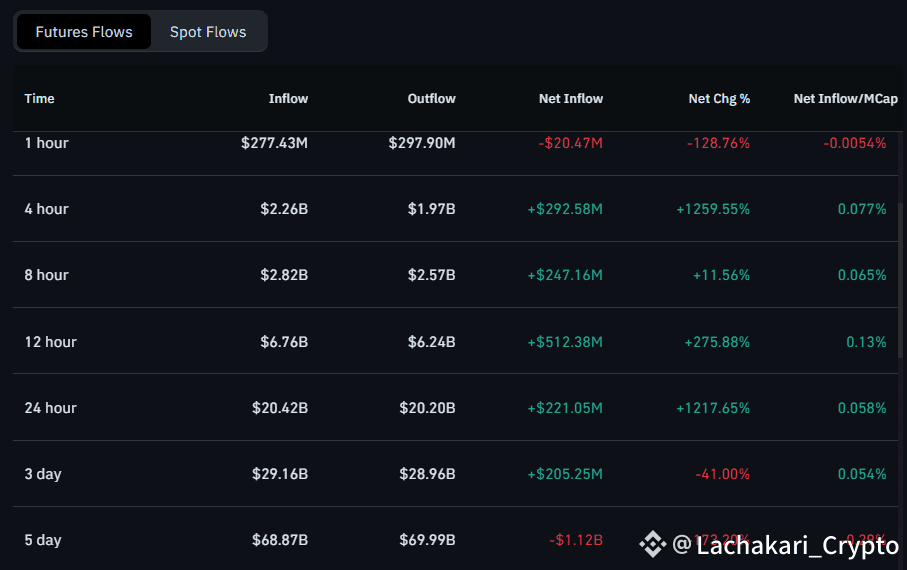Click the Time column header
907x570 pixels.
(x=40, y=99)
